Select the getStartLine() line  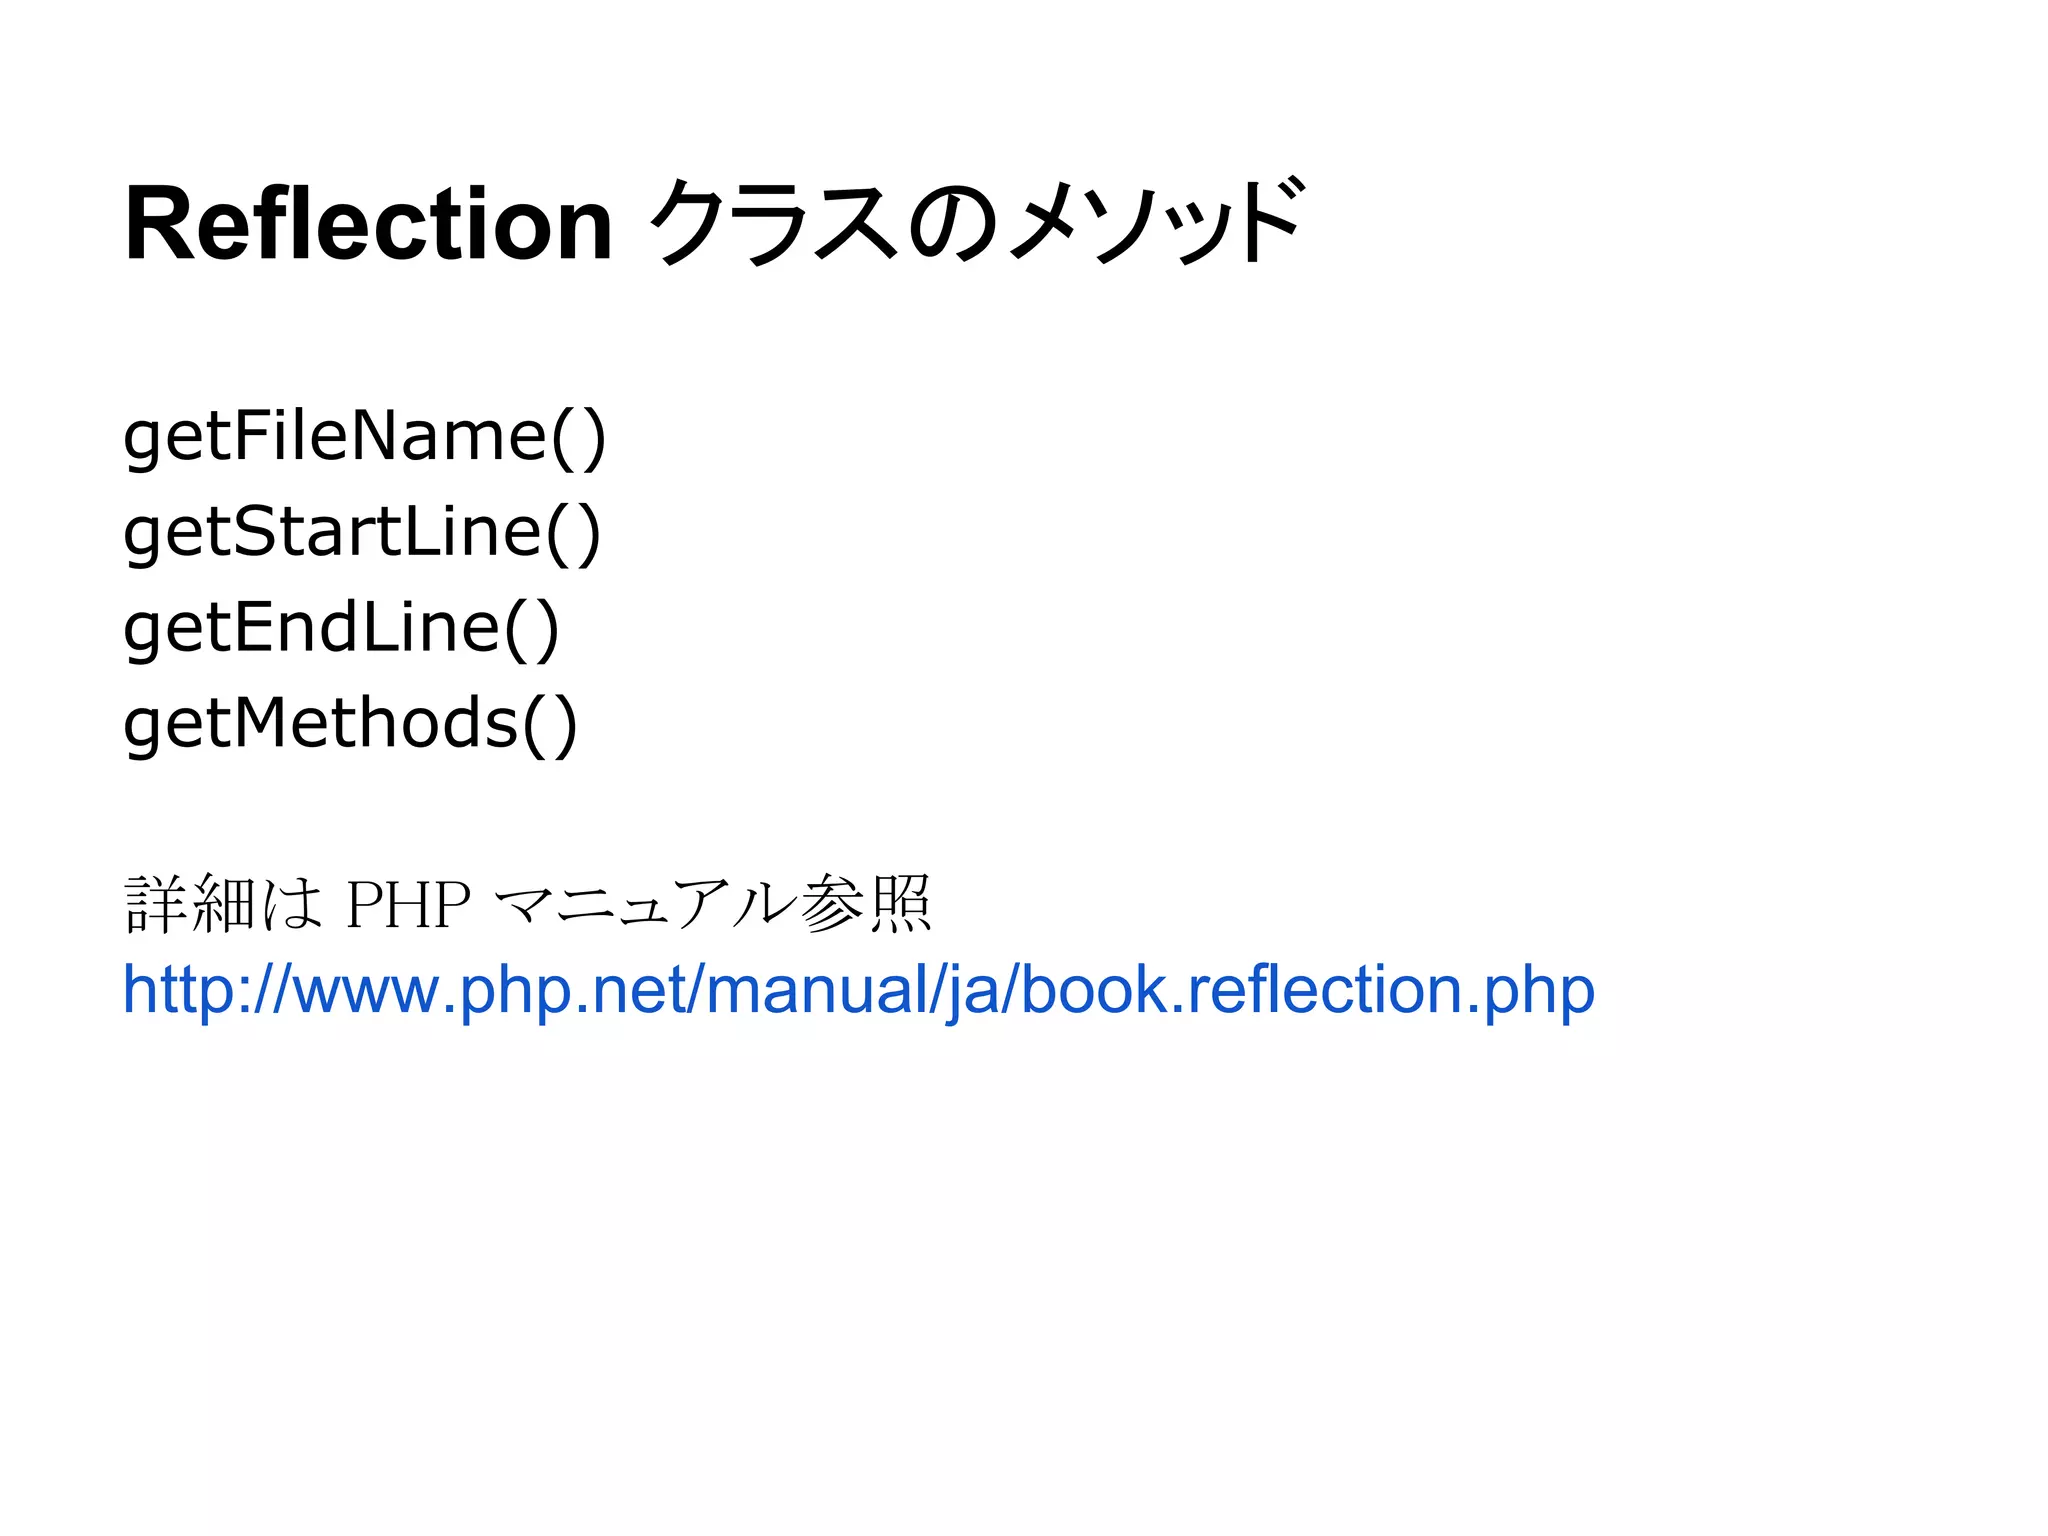pos(362,534)
